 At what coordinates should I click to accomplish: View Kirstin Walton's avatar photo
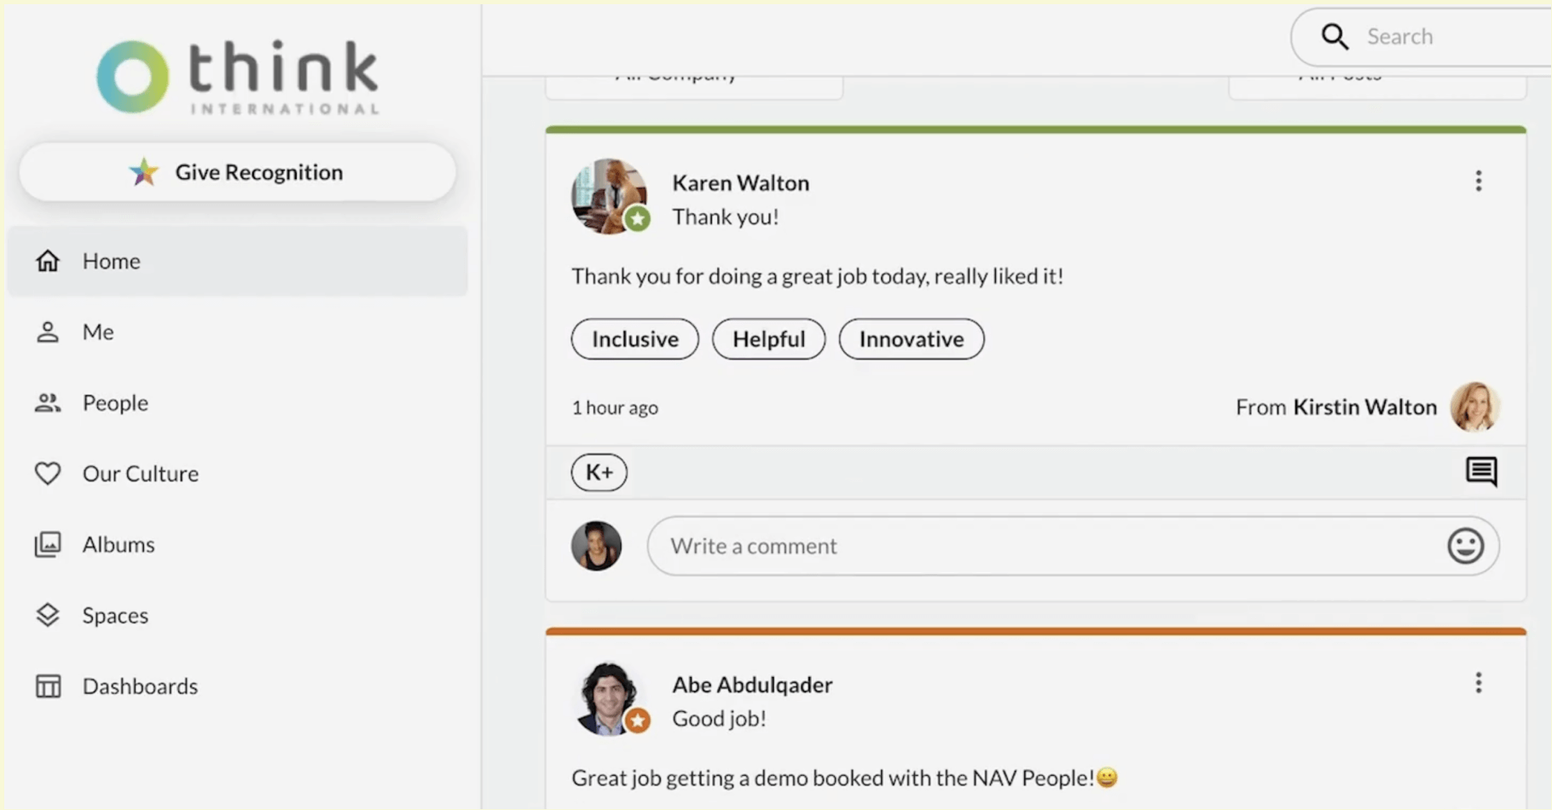pyautogui.click(x=1475, y=407)
